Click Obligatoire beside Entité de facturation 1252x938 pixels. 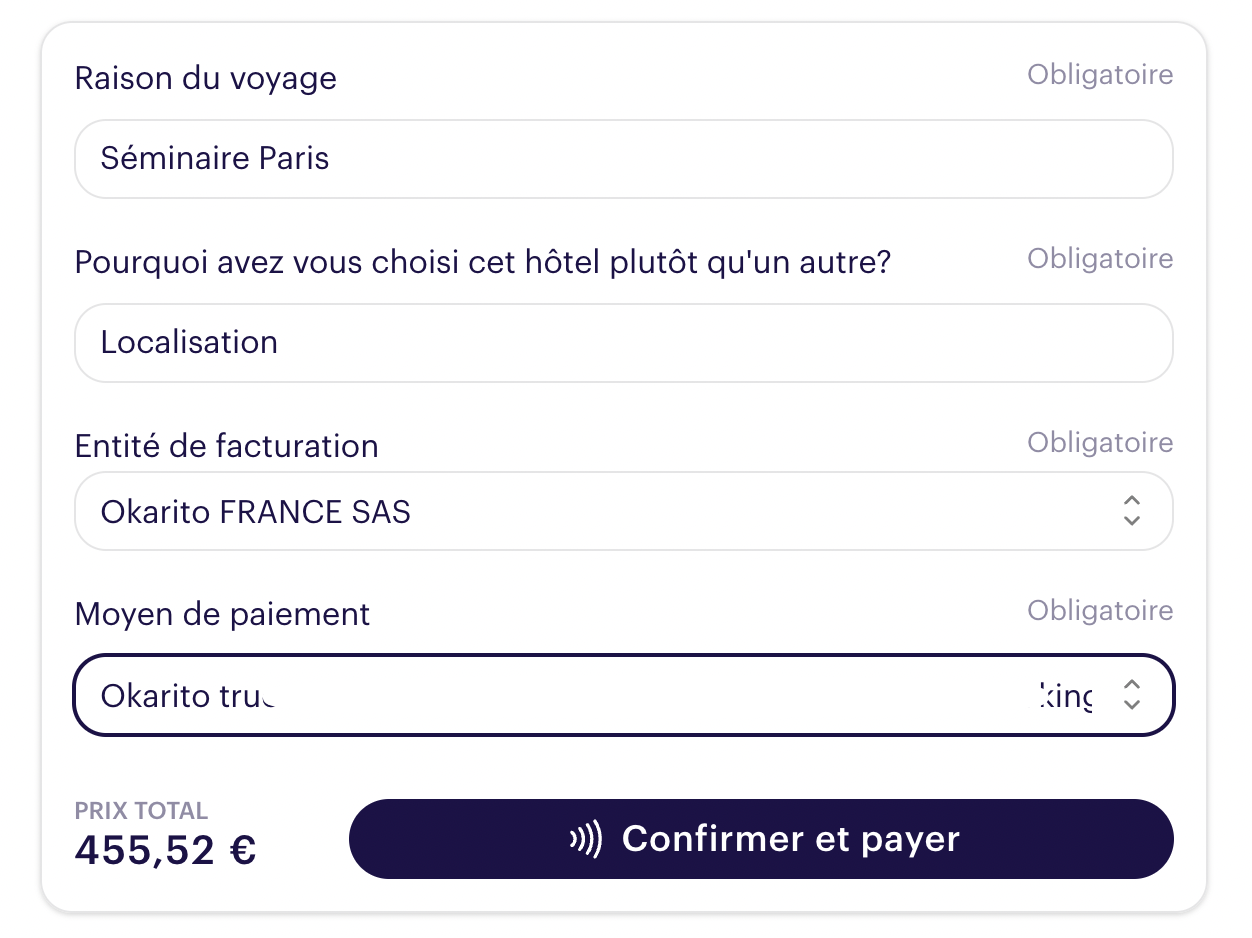point(1100,443)
